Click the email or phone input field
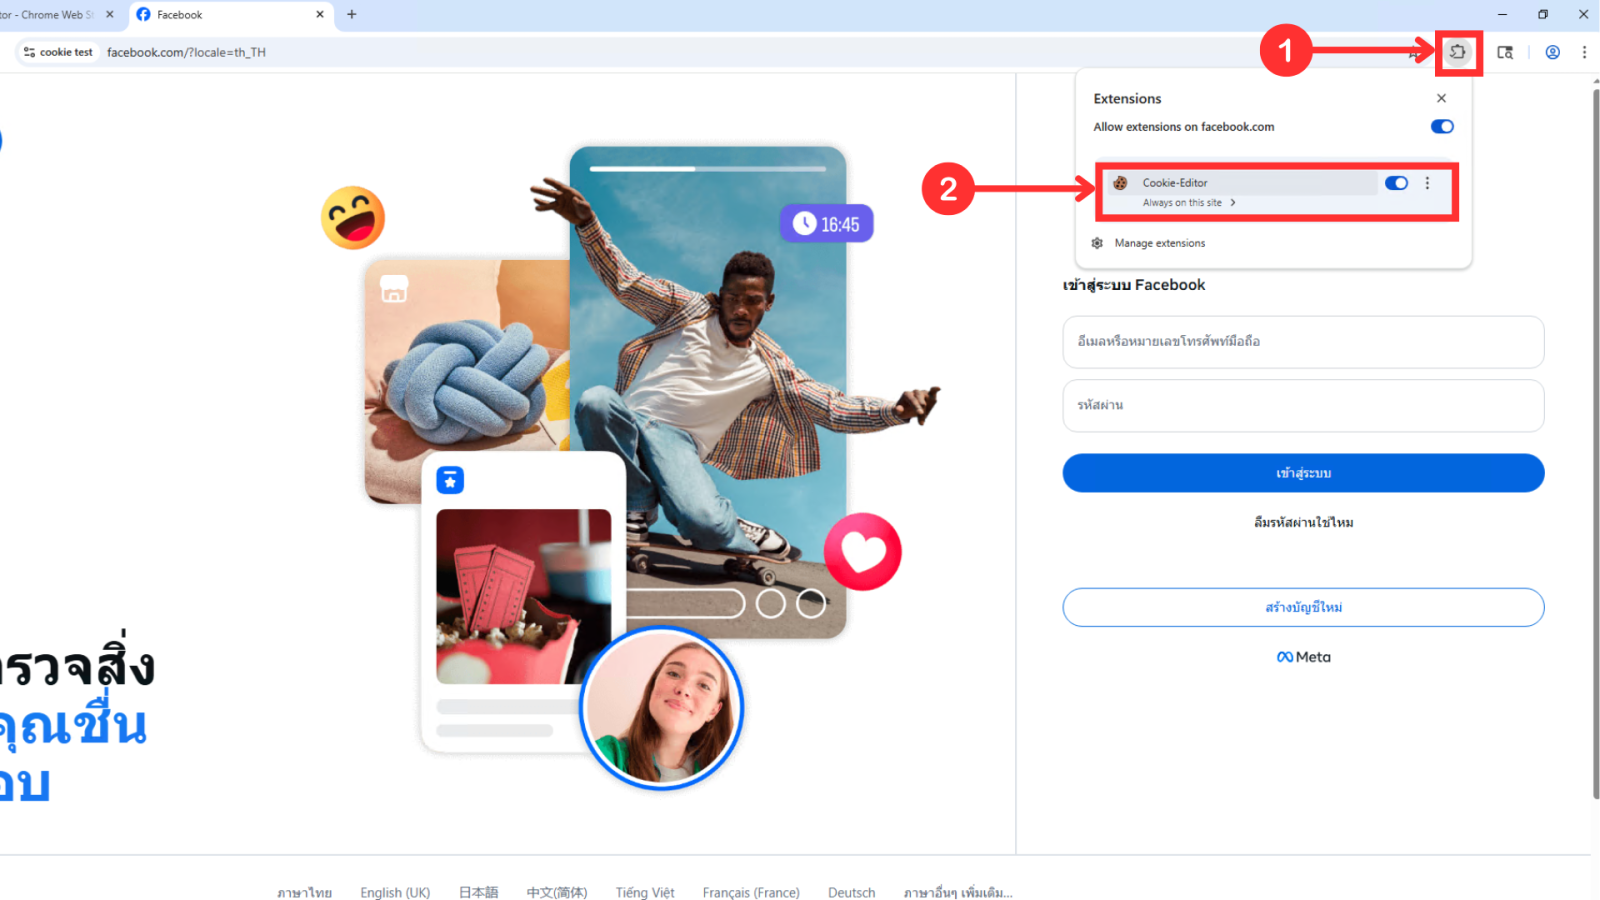 point(1302,342)
